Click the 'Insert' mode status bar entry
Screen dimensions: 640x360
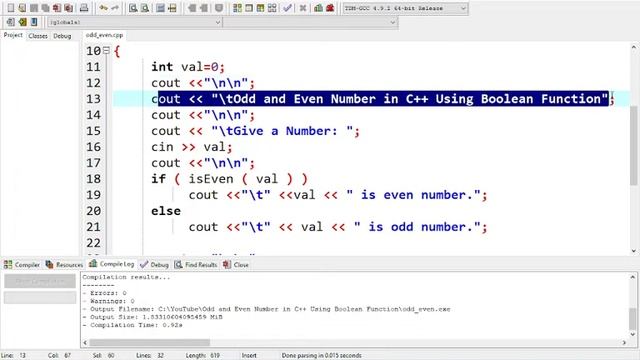[249, 356]
